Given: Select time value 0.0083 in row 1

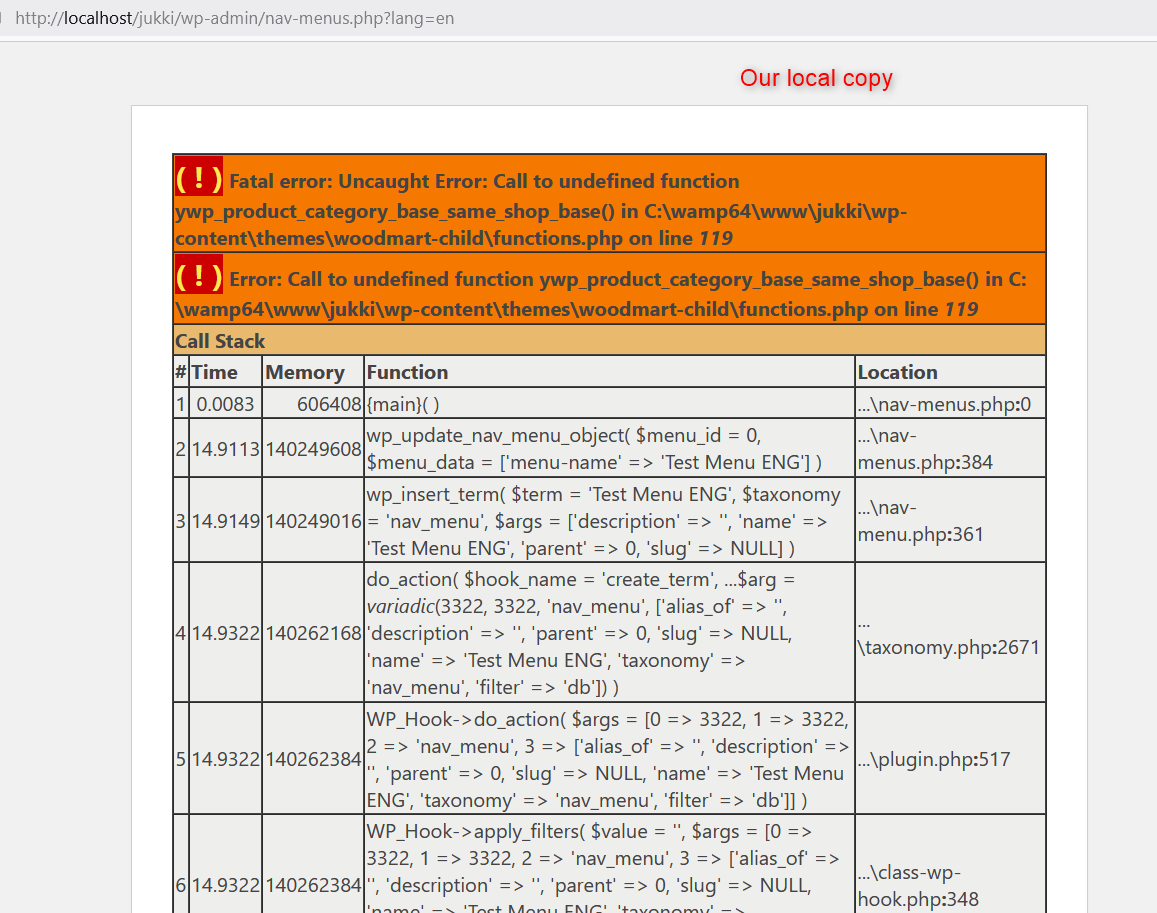Looking at the screenshot, I should (225, 404).
